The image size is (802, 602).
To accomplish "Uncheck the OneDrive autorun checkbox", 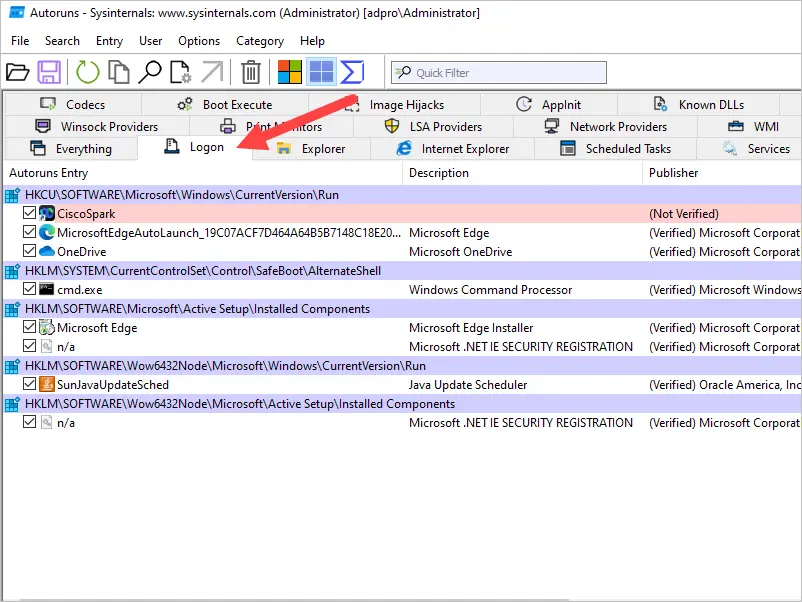I will click(30, 251).
